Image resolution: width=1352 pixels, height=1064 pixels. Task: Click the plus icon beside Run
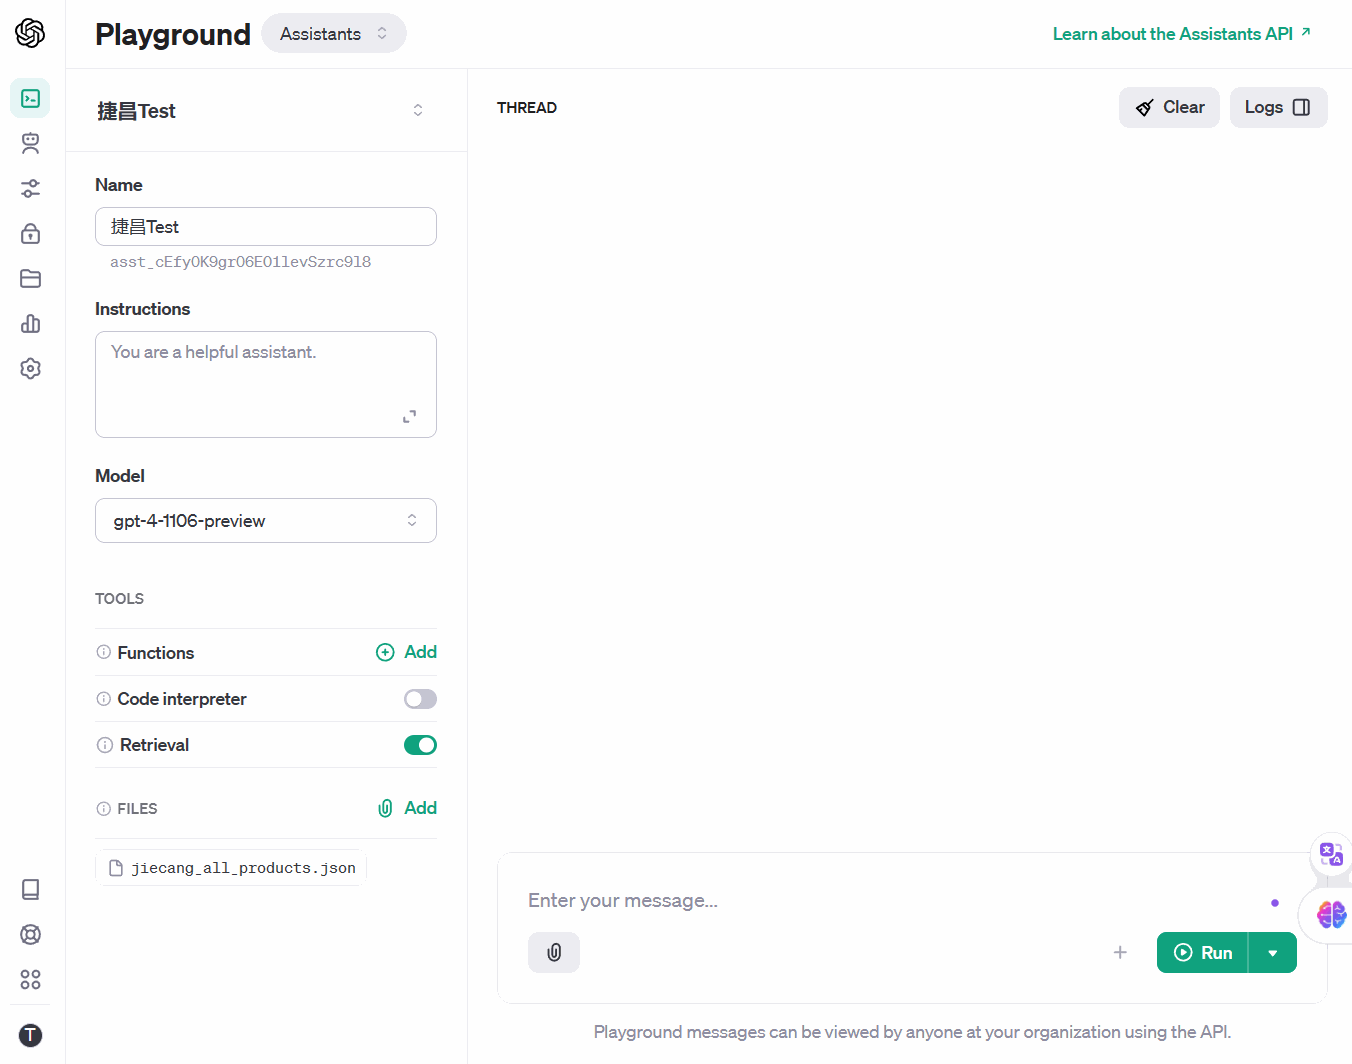tap(1120, 952)
